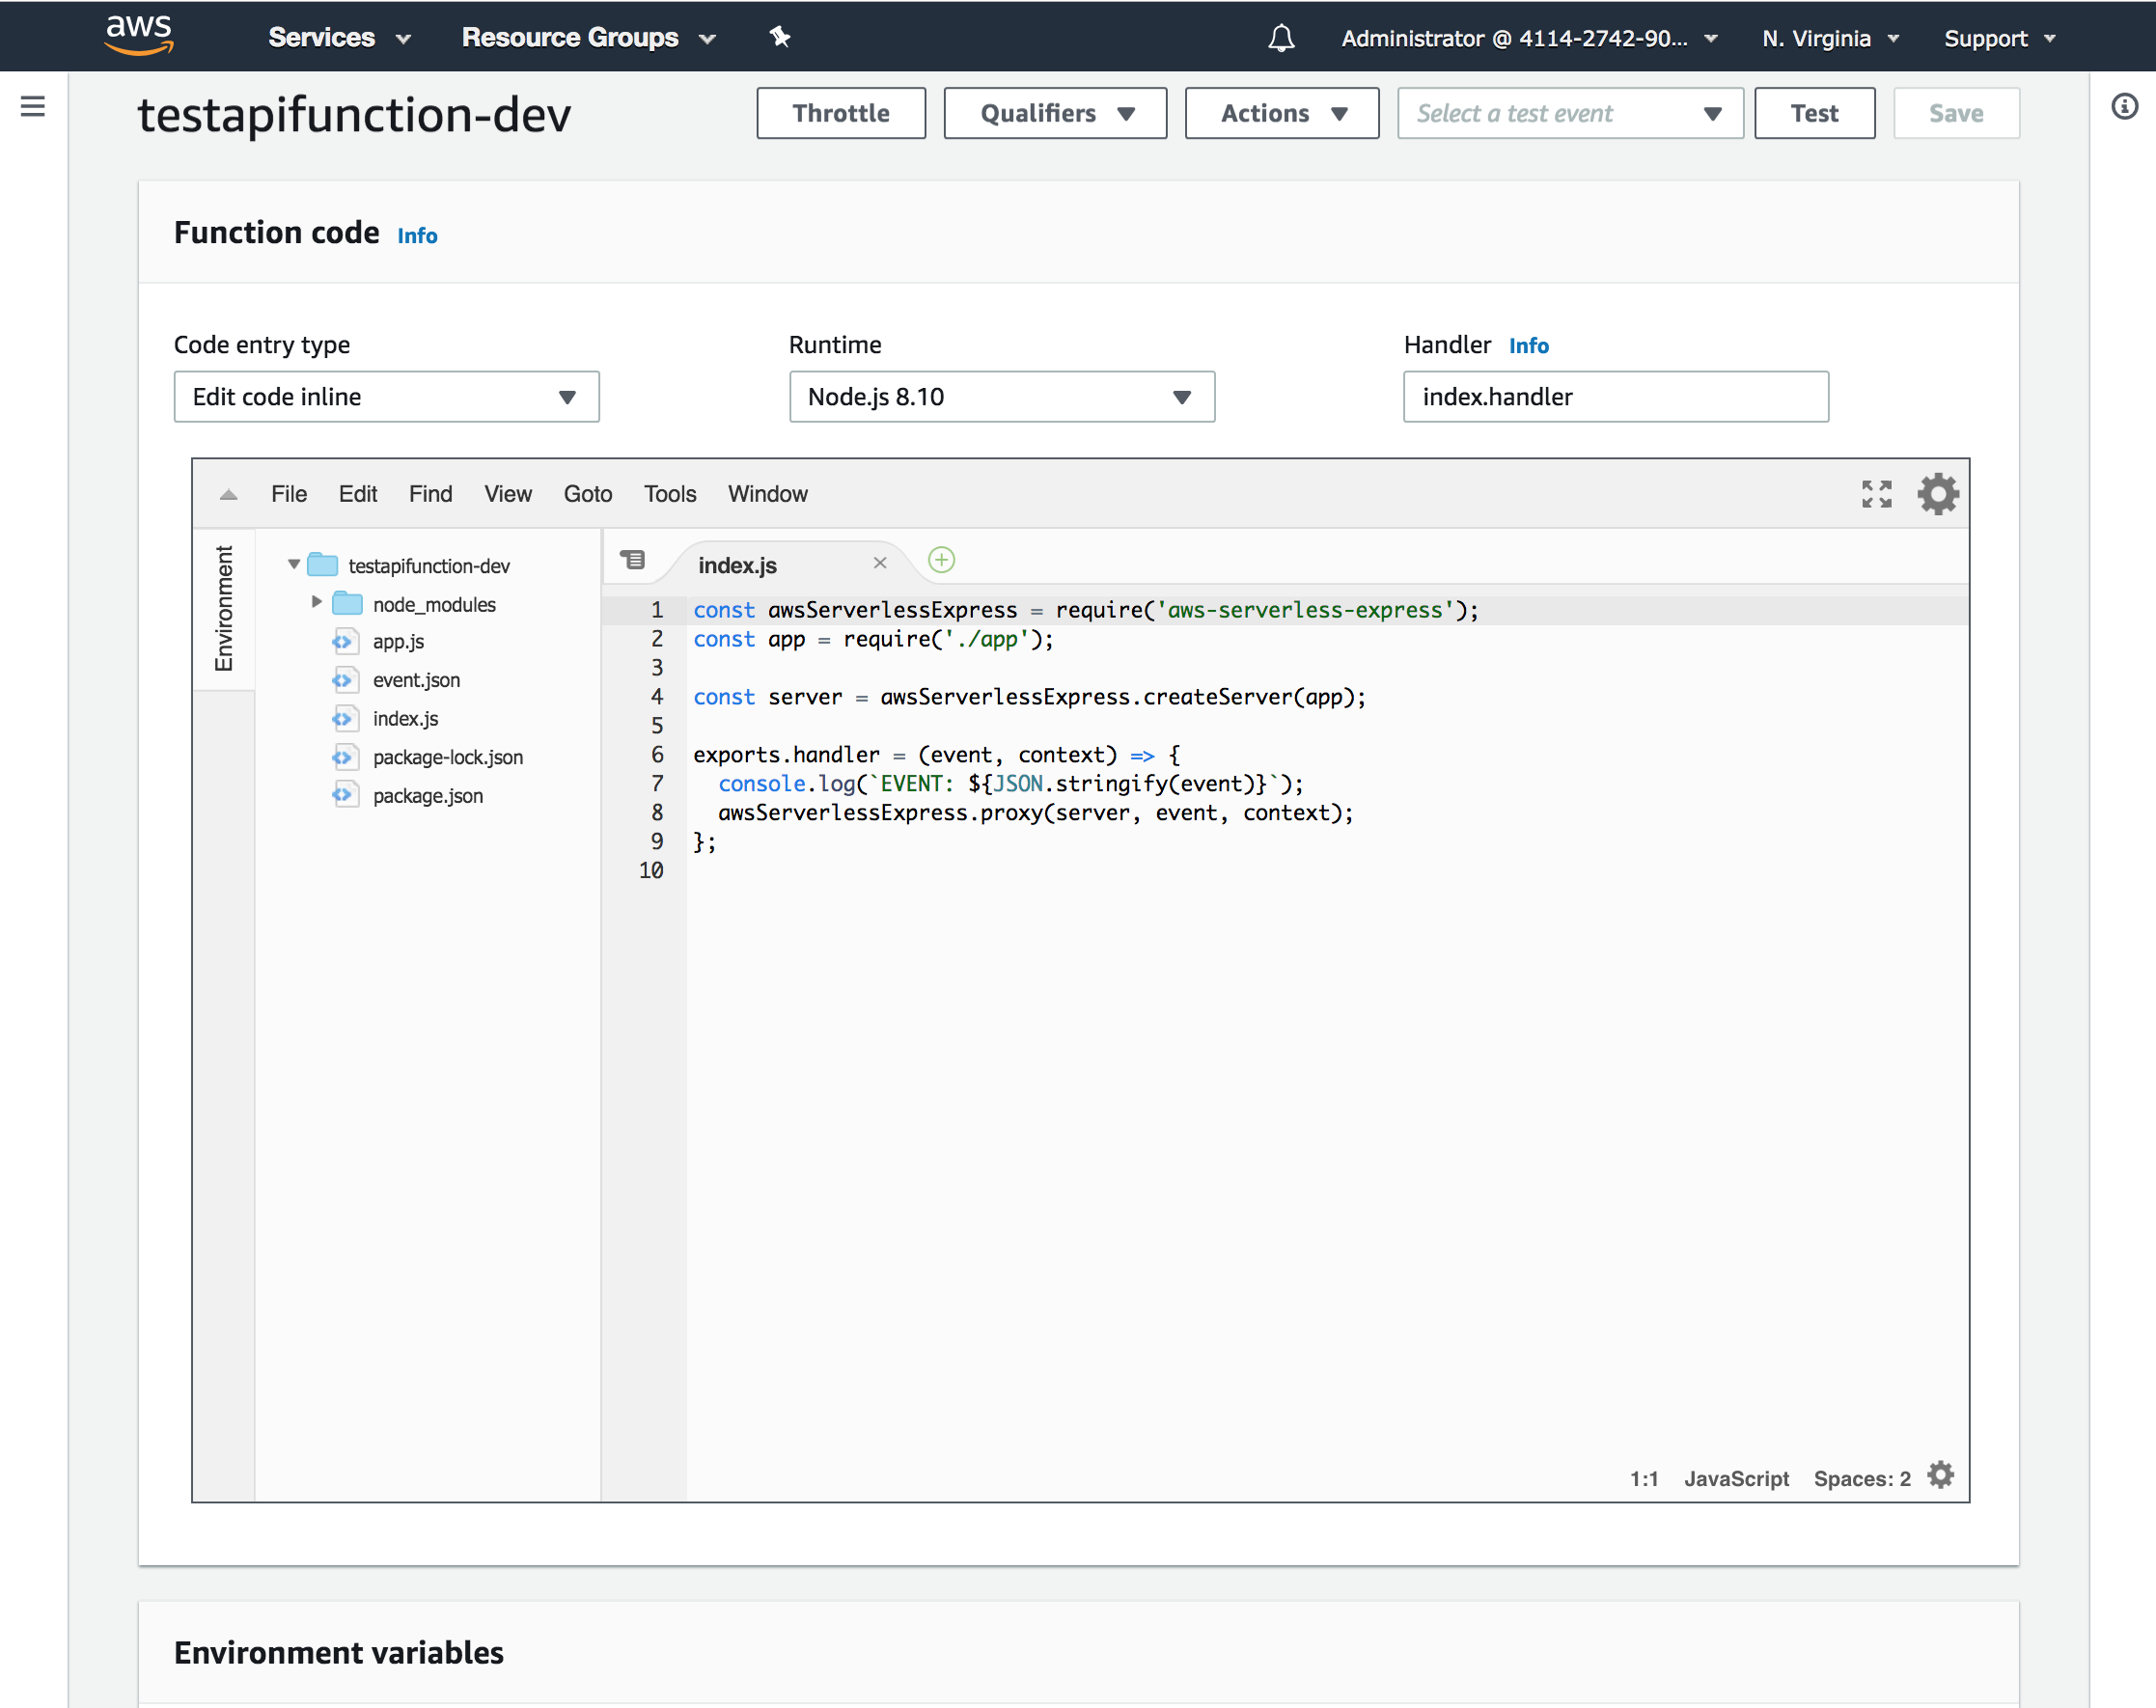
Task: Toggle fullscreen editor mode icon
Action: pos(1876,494)
